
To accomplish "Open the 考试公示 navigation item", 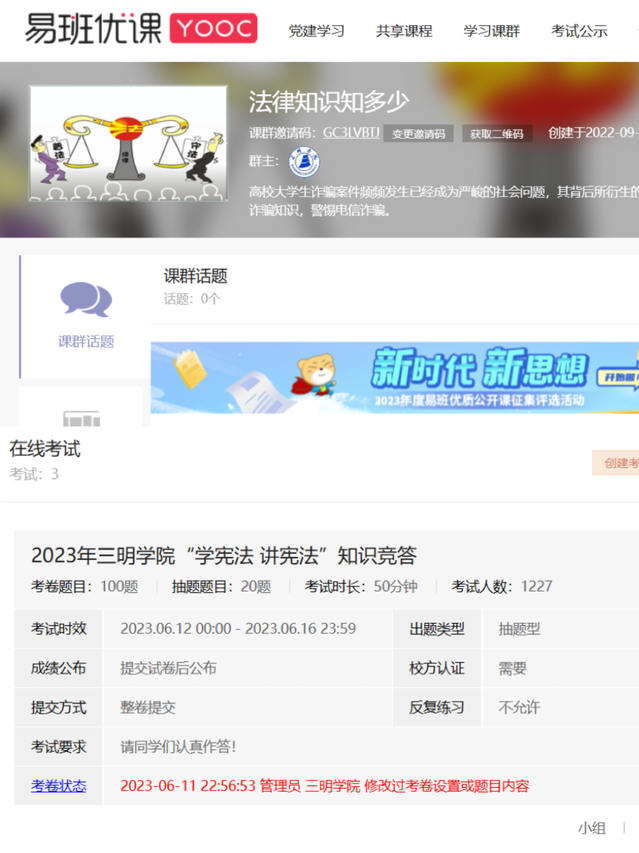I will click(579, 31).
